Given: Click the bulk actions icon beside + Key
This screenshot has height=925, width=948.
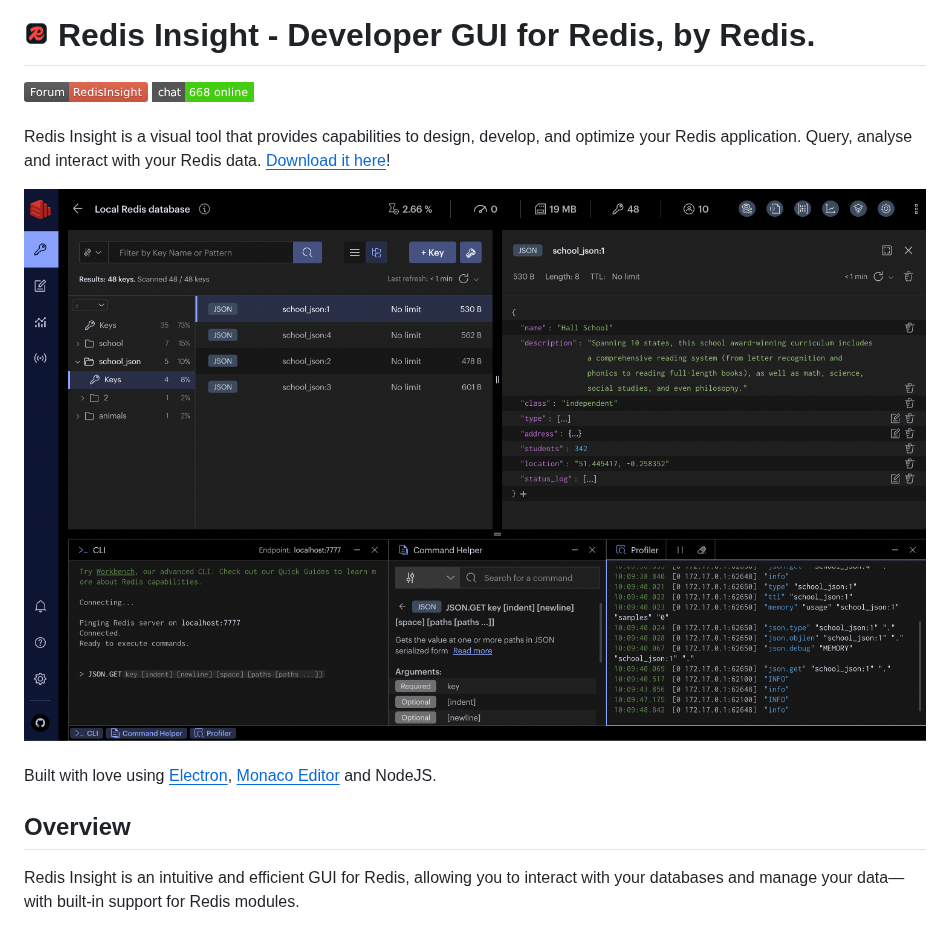Looking at the screenshot, I should tap(470, 252).
